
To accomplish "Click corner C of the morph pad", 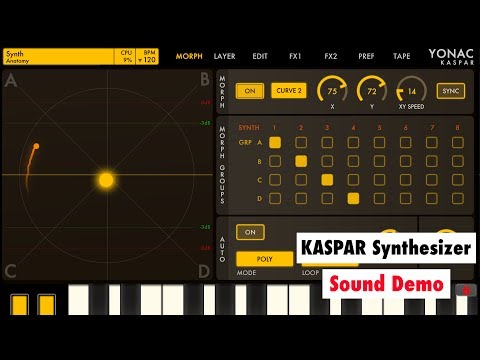I will [x=10, y=271].
